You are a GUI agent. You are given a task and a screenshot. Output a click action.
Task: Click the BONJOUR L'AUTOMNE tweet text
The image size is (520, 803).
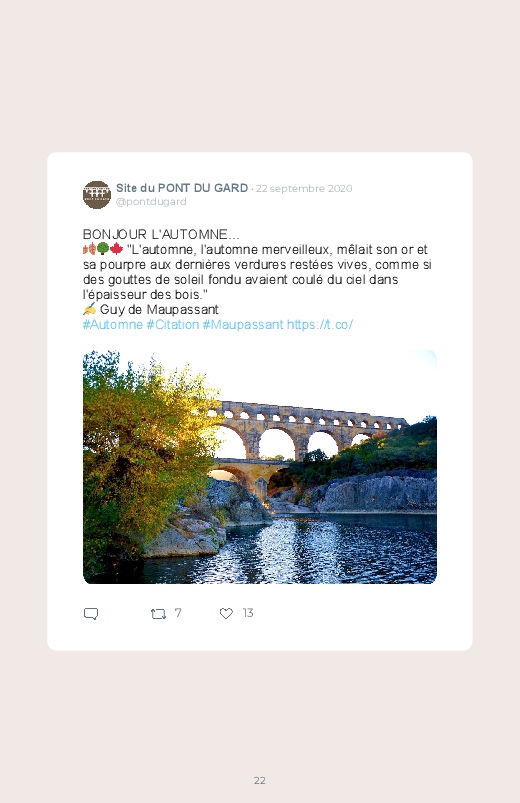(x=161, y=235)
